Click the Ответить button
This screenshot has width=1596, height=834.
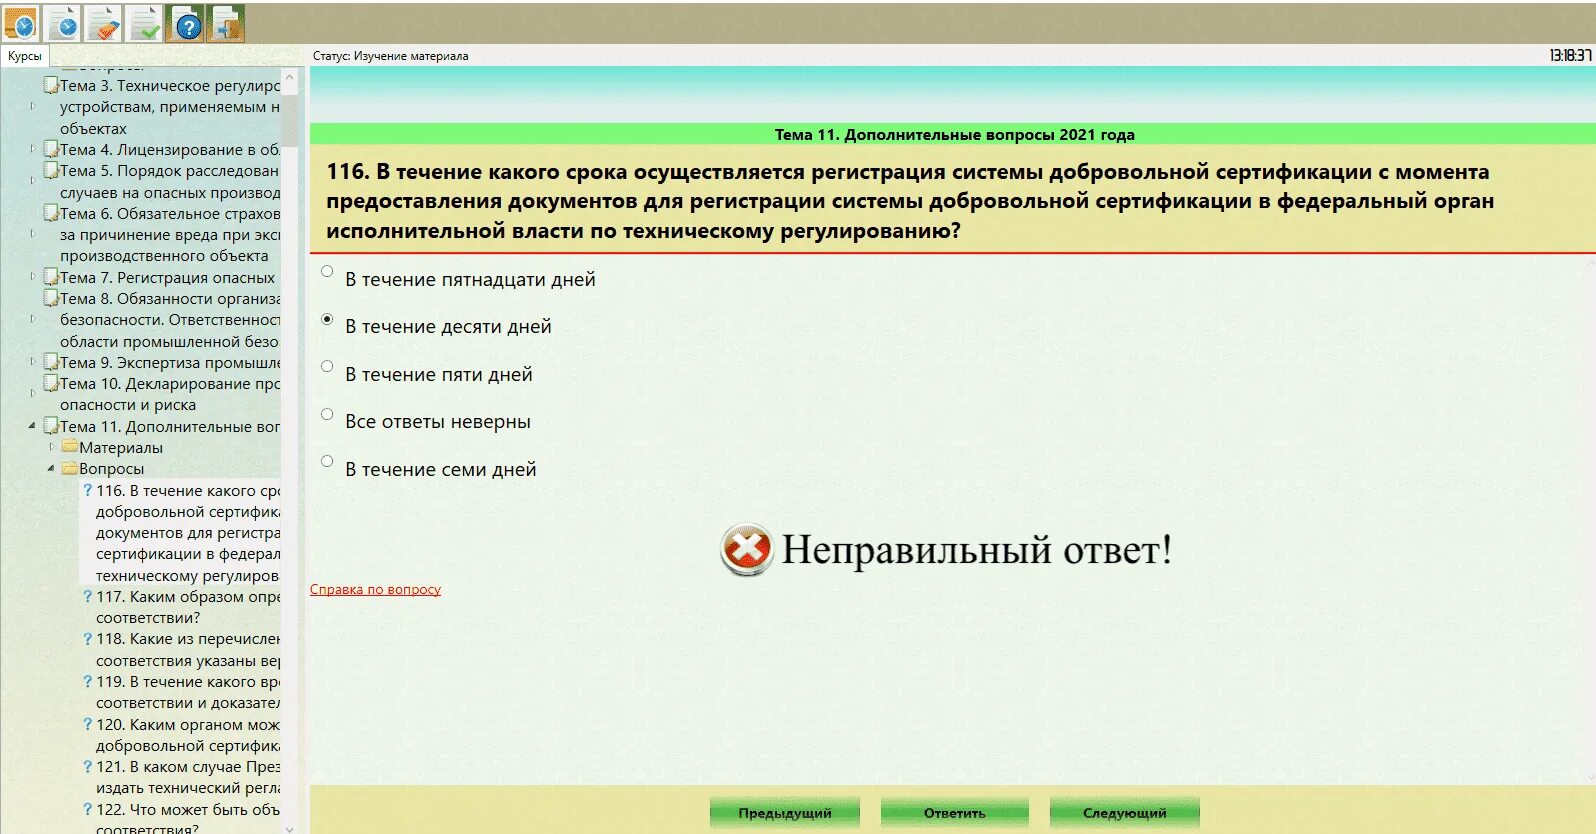(955, 813)
